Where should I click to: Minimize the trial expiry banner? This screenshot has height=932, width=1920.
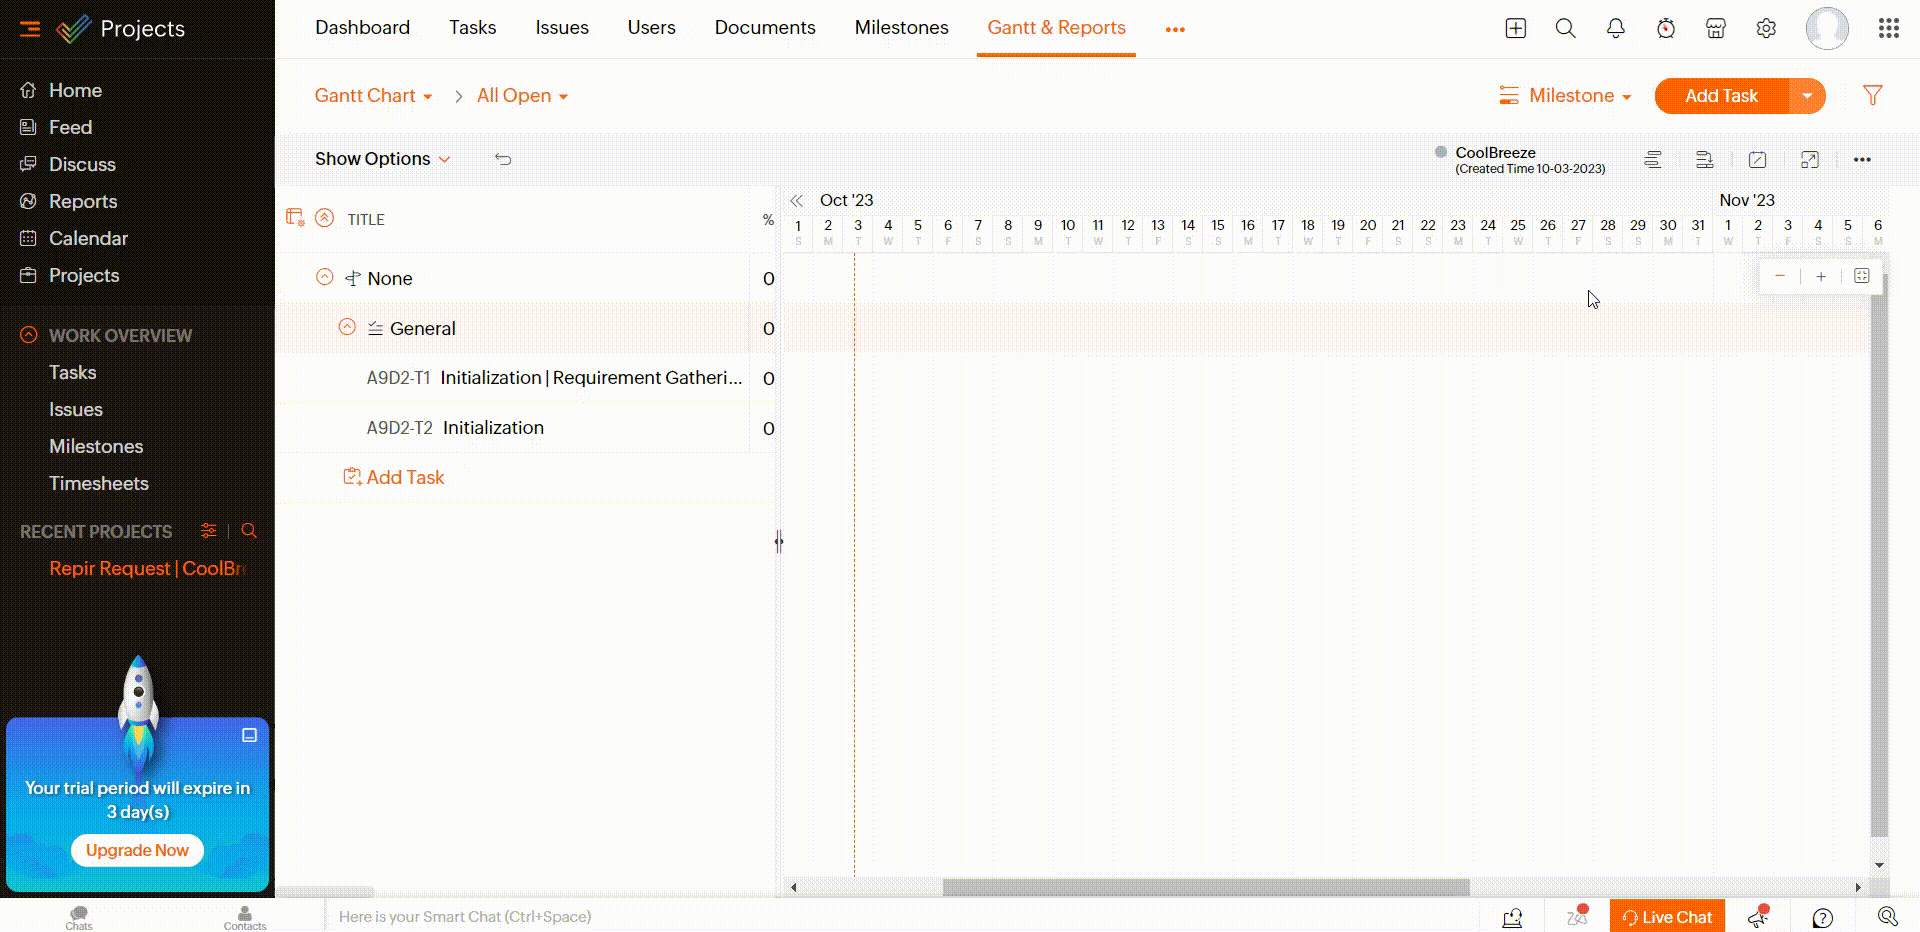[249, 735]
